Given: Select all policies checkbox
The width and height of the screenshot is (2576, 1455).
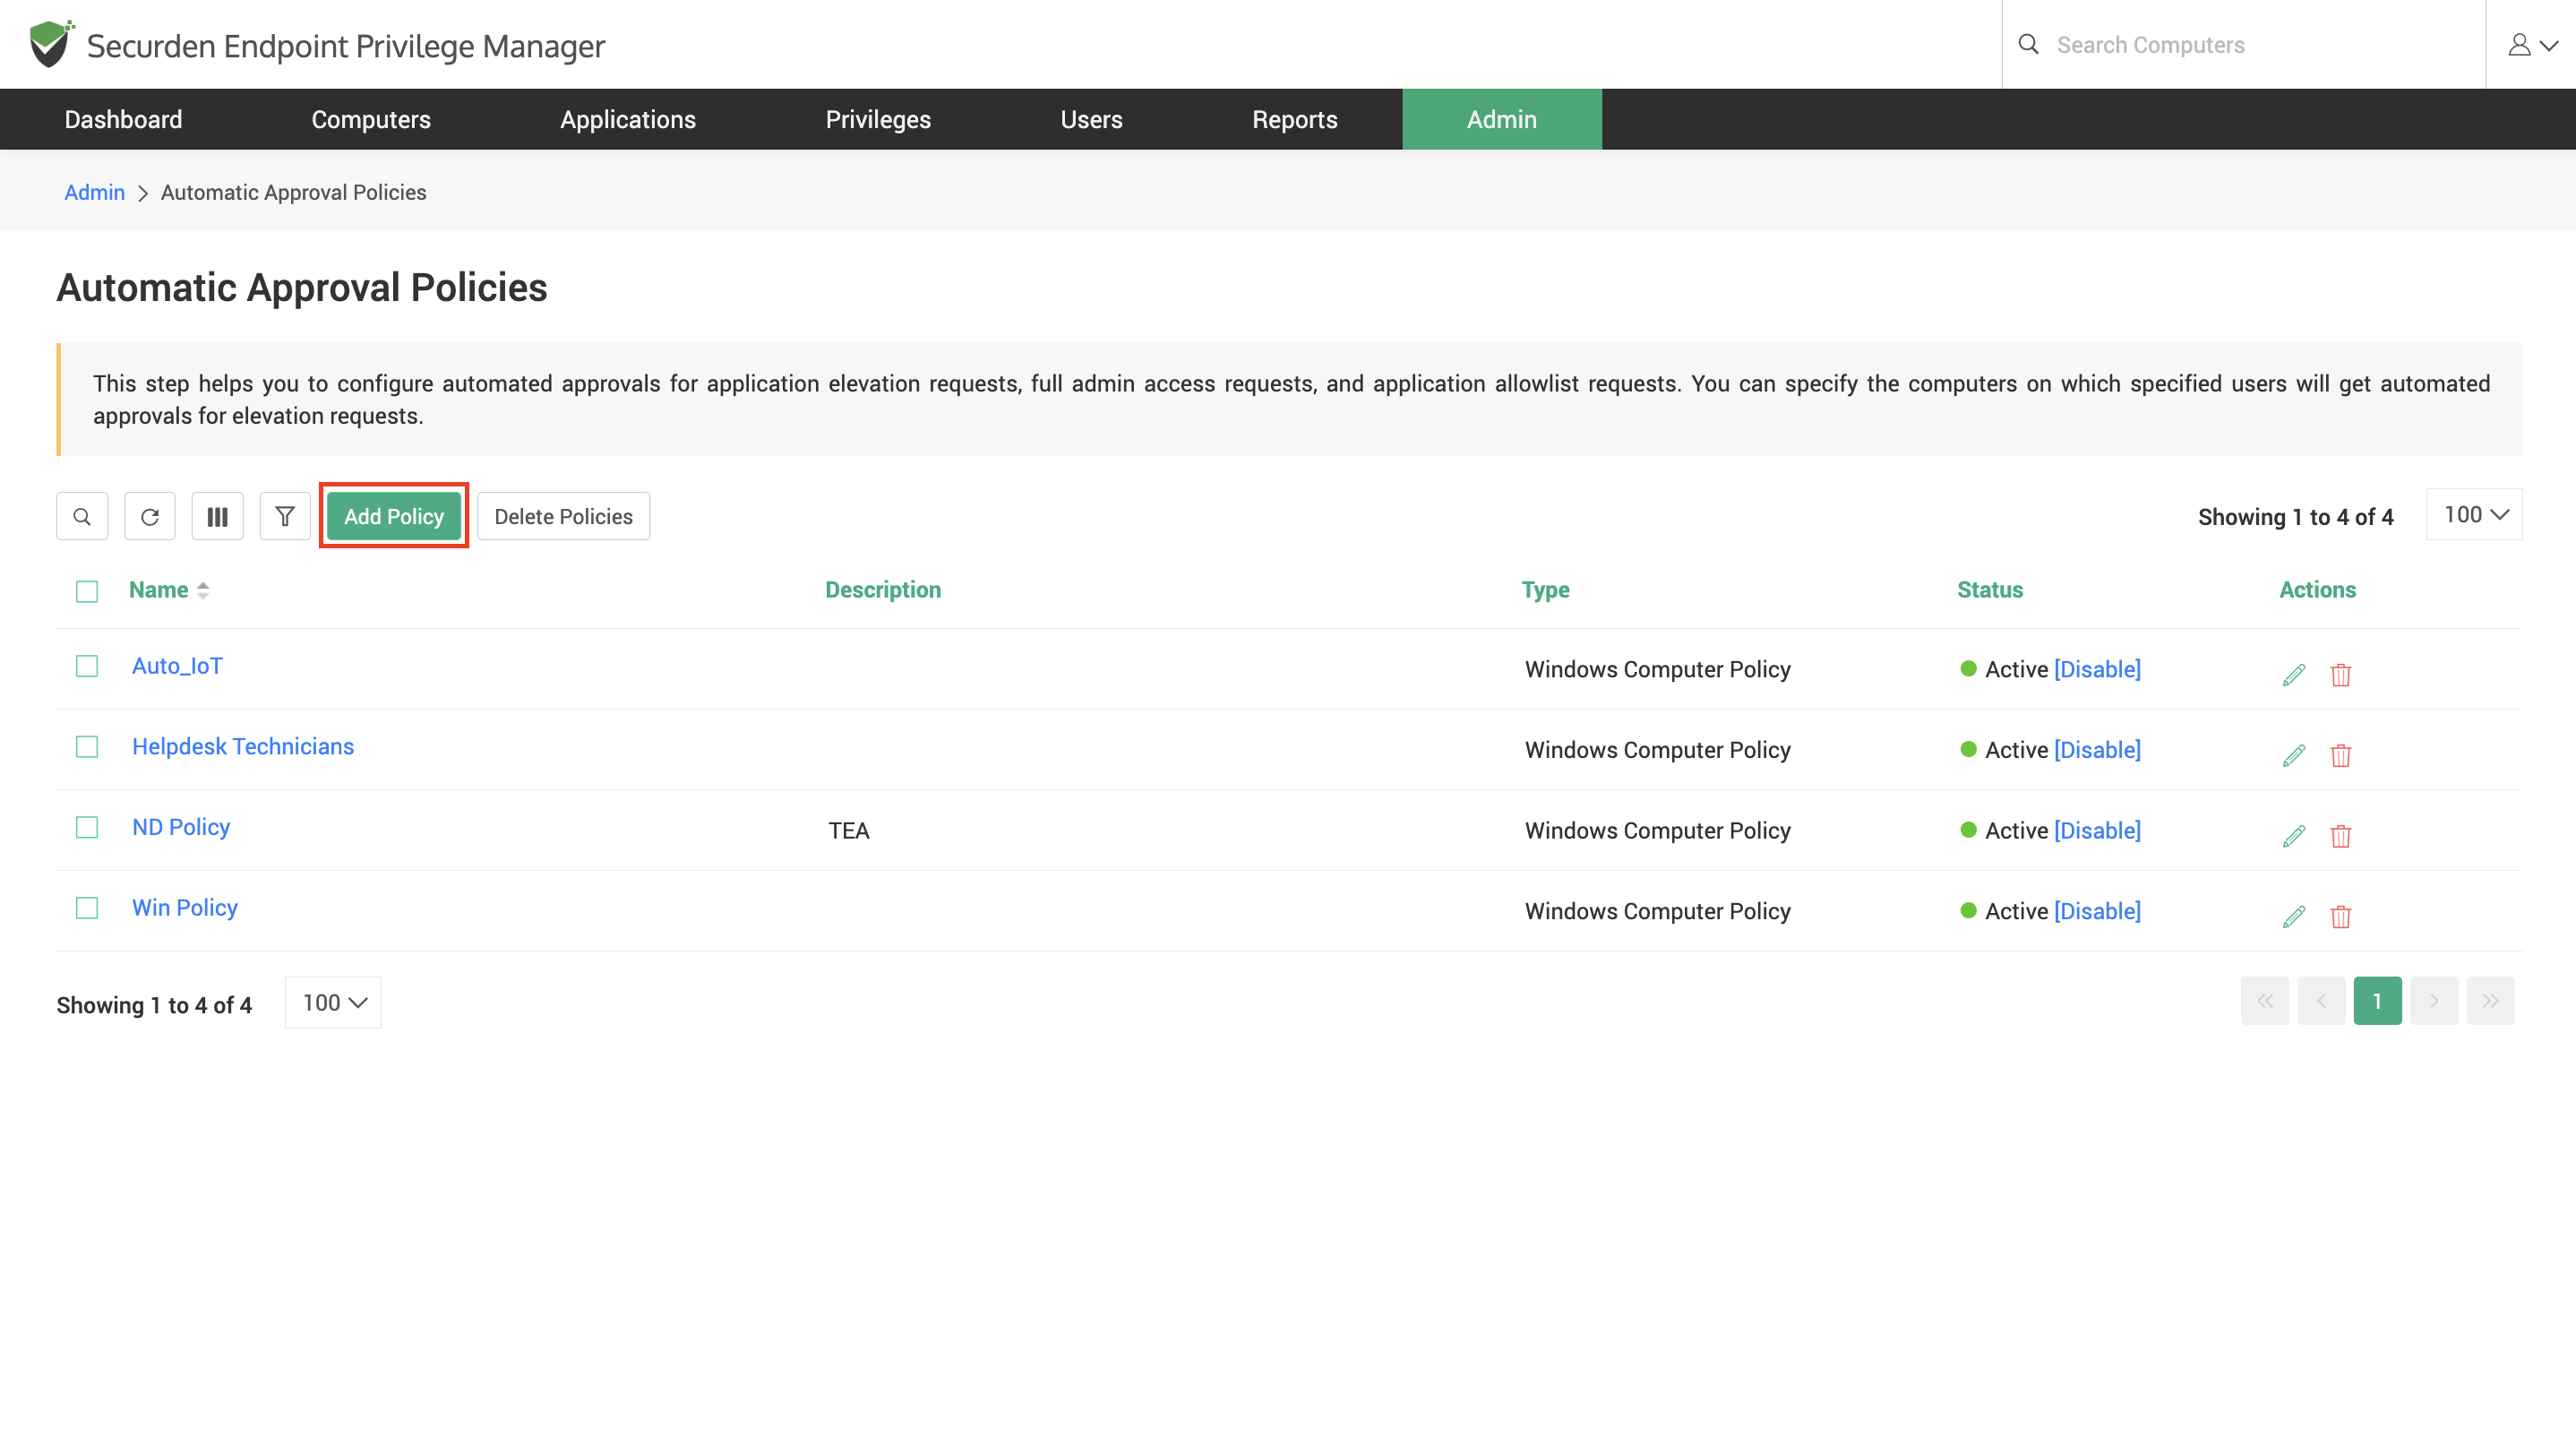Looking at the screenshot, I should tap(87, 591).
